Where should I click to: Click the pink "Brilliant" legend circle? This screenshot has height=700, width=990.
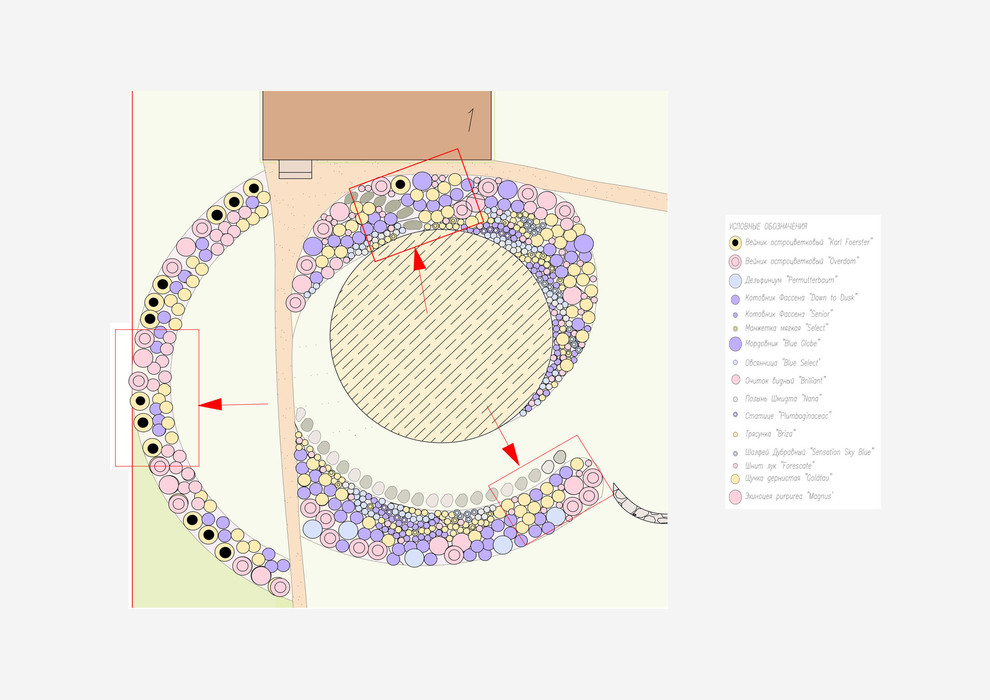point(735,380)
